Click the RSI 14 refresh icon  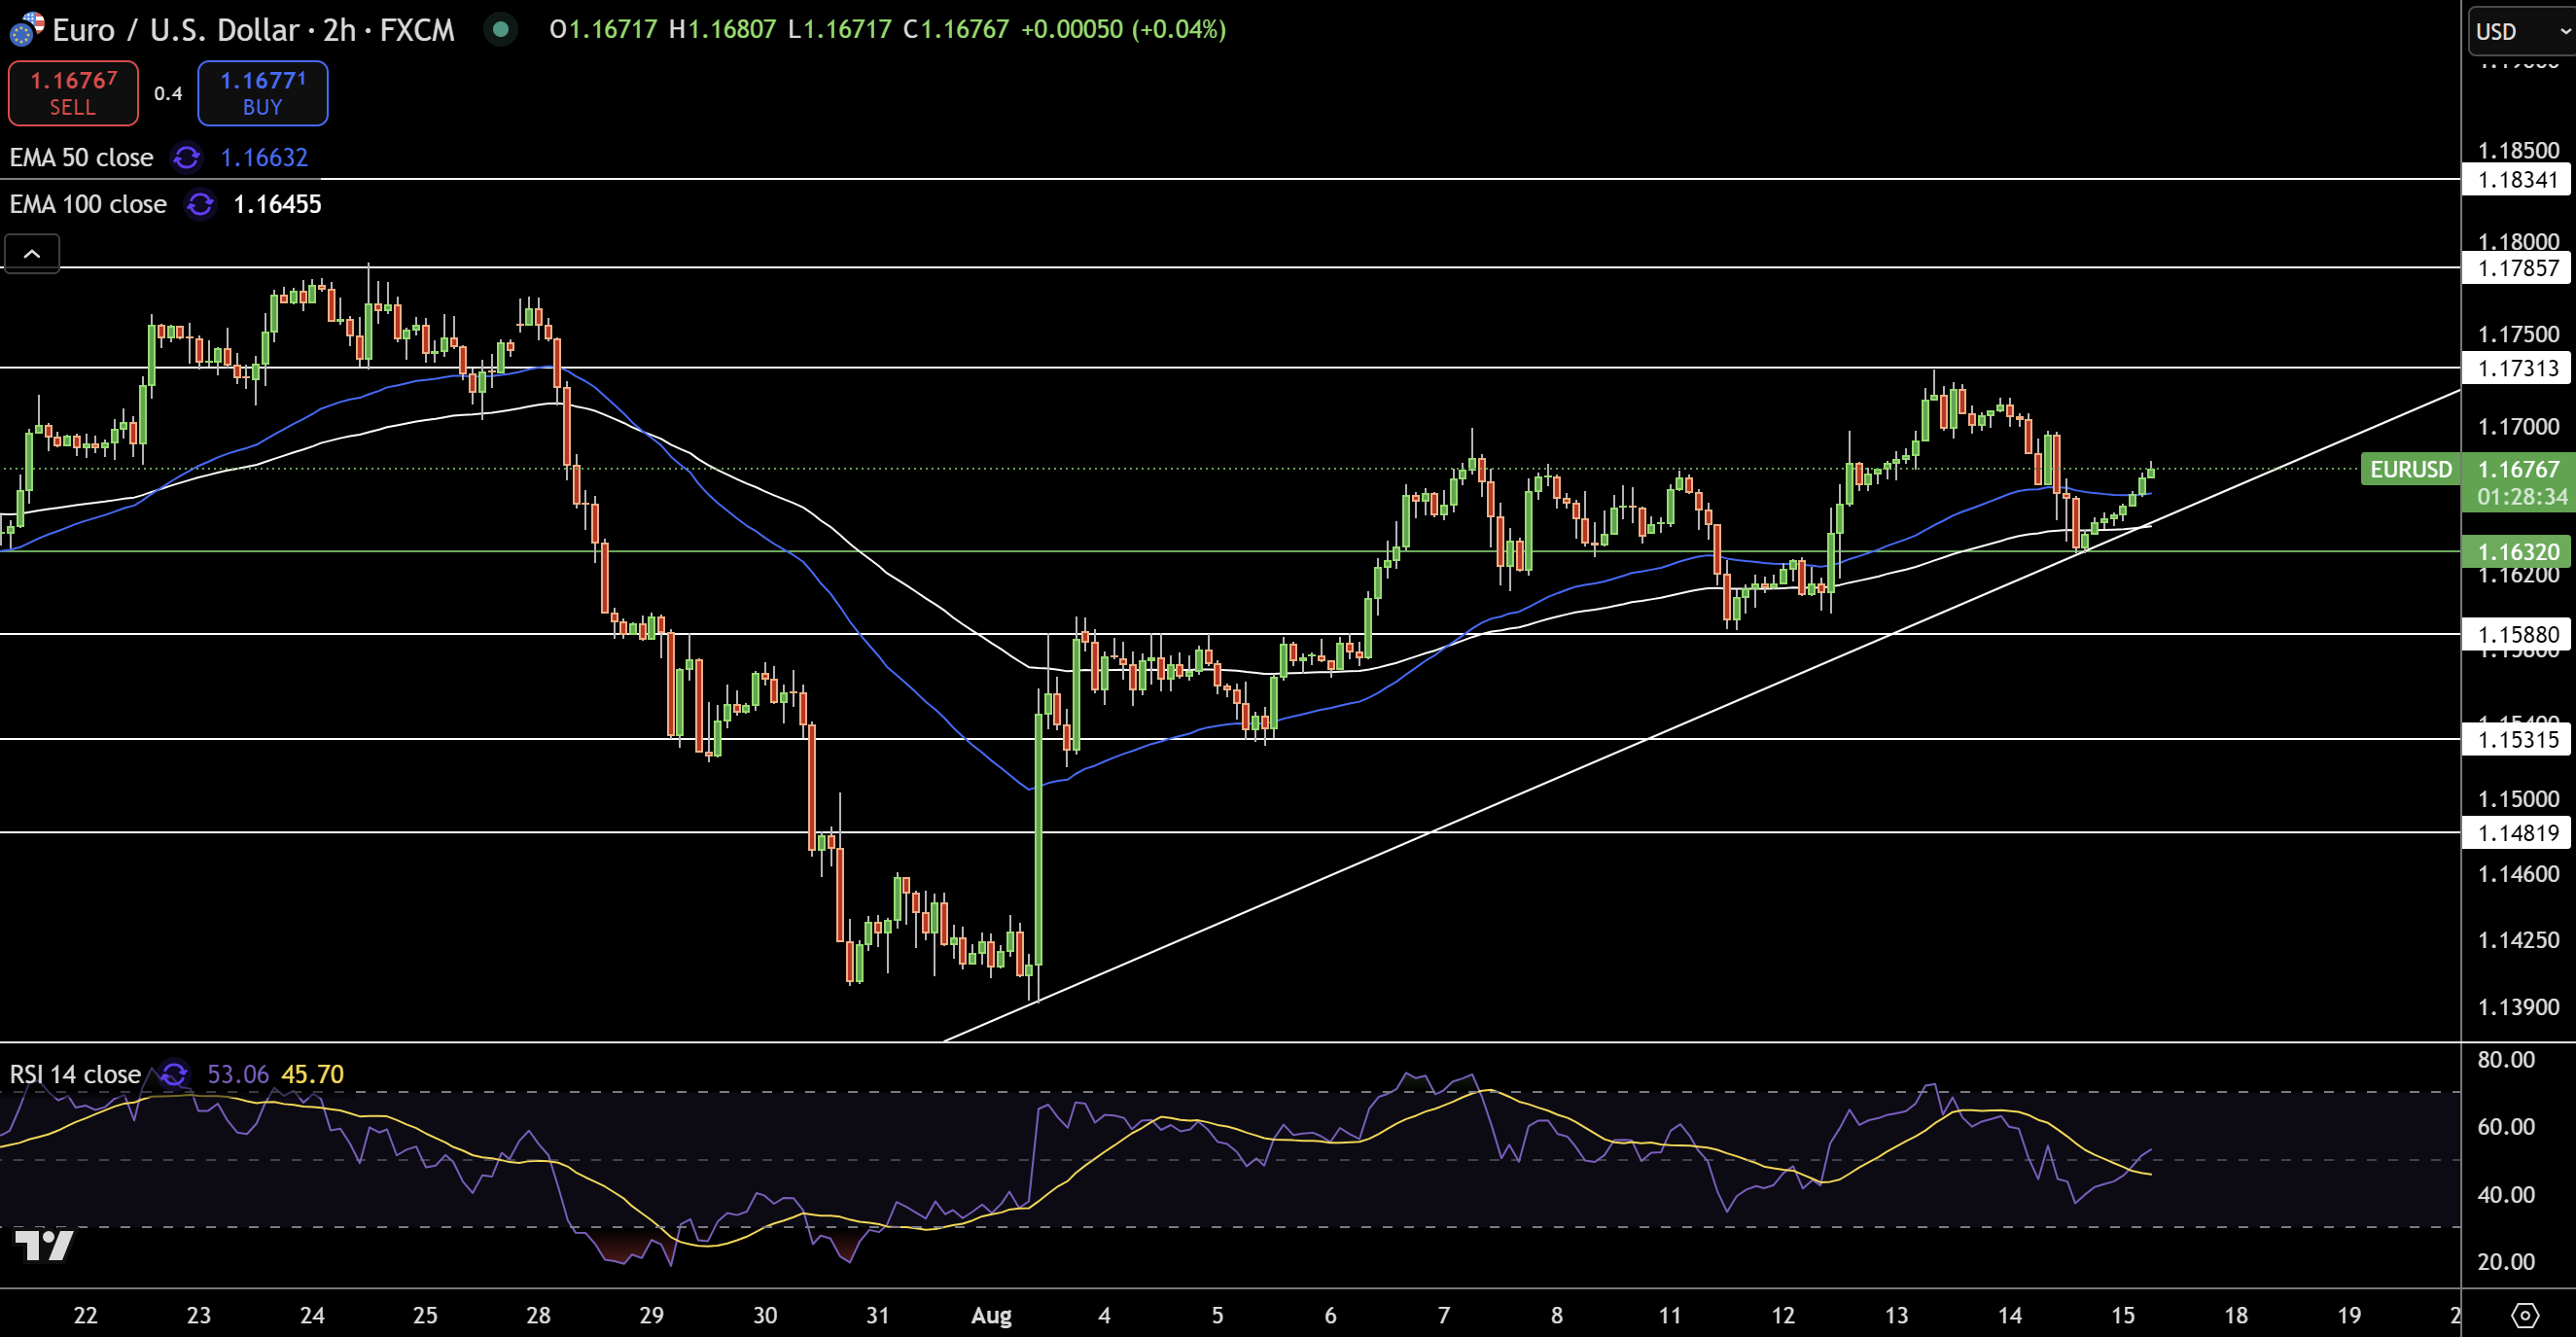[x=174, y=1074]
